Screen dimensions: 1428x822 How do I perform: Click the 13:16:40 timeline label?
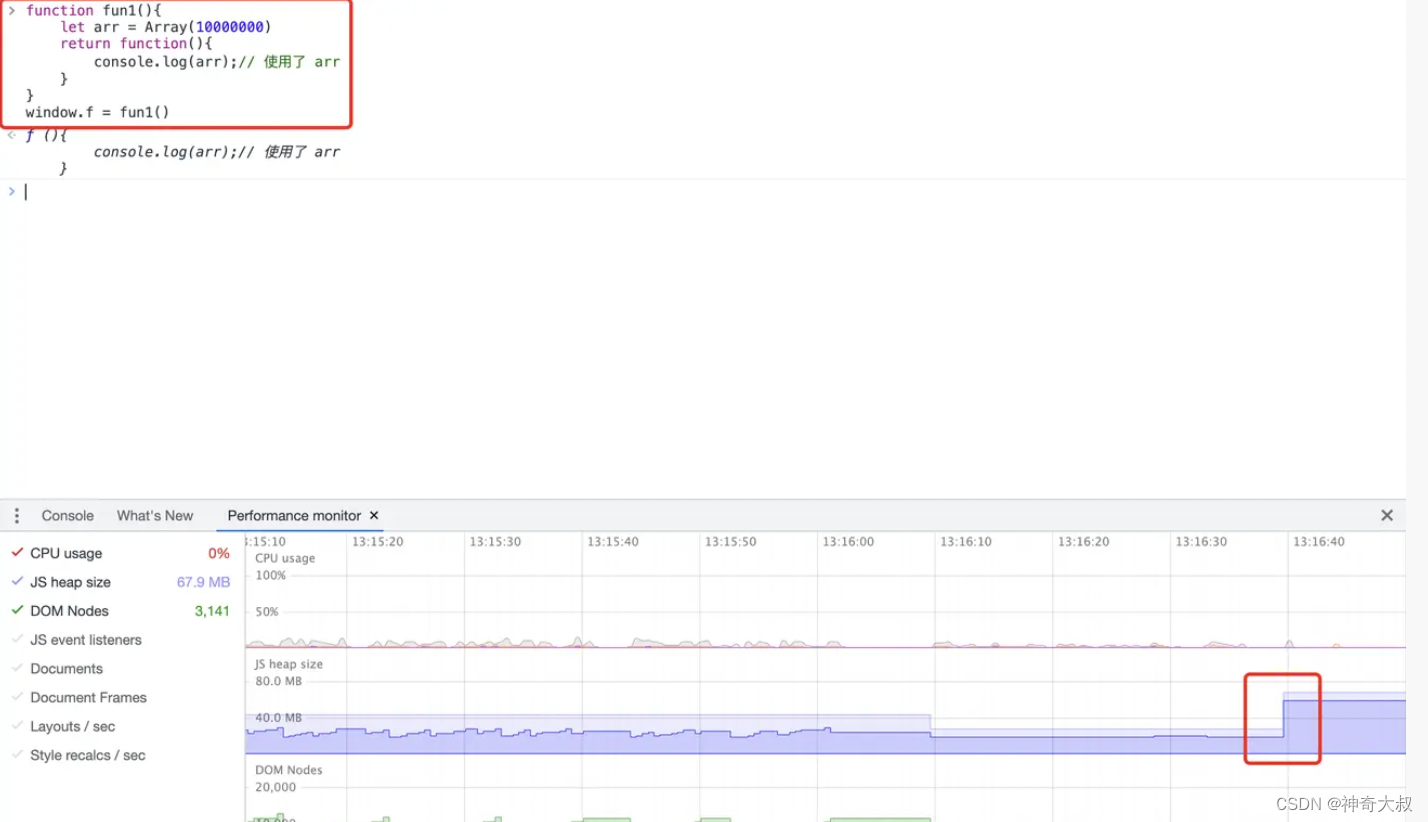point(1319,542)
